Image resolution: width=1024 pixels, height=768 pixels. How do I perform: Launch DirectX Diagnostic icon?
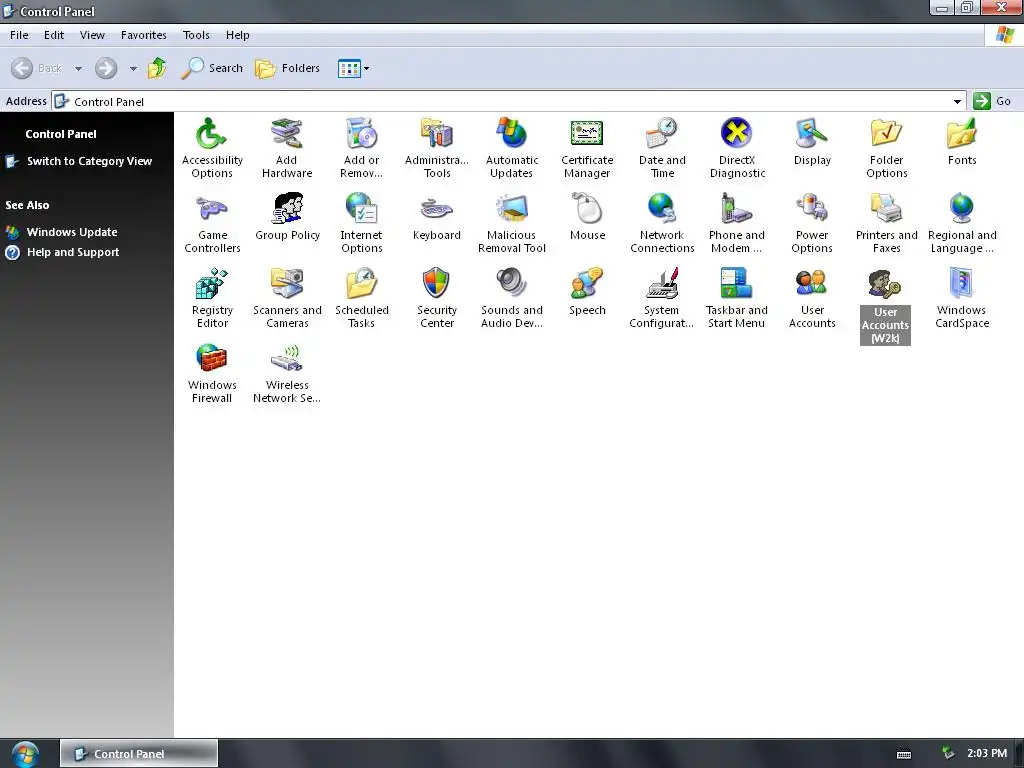click(x=737, y=147)
